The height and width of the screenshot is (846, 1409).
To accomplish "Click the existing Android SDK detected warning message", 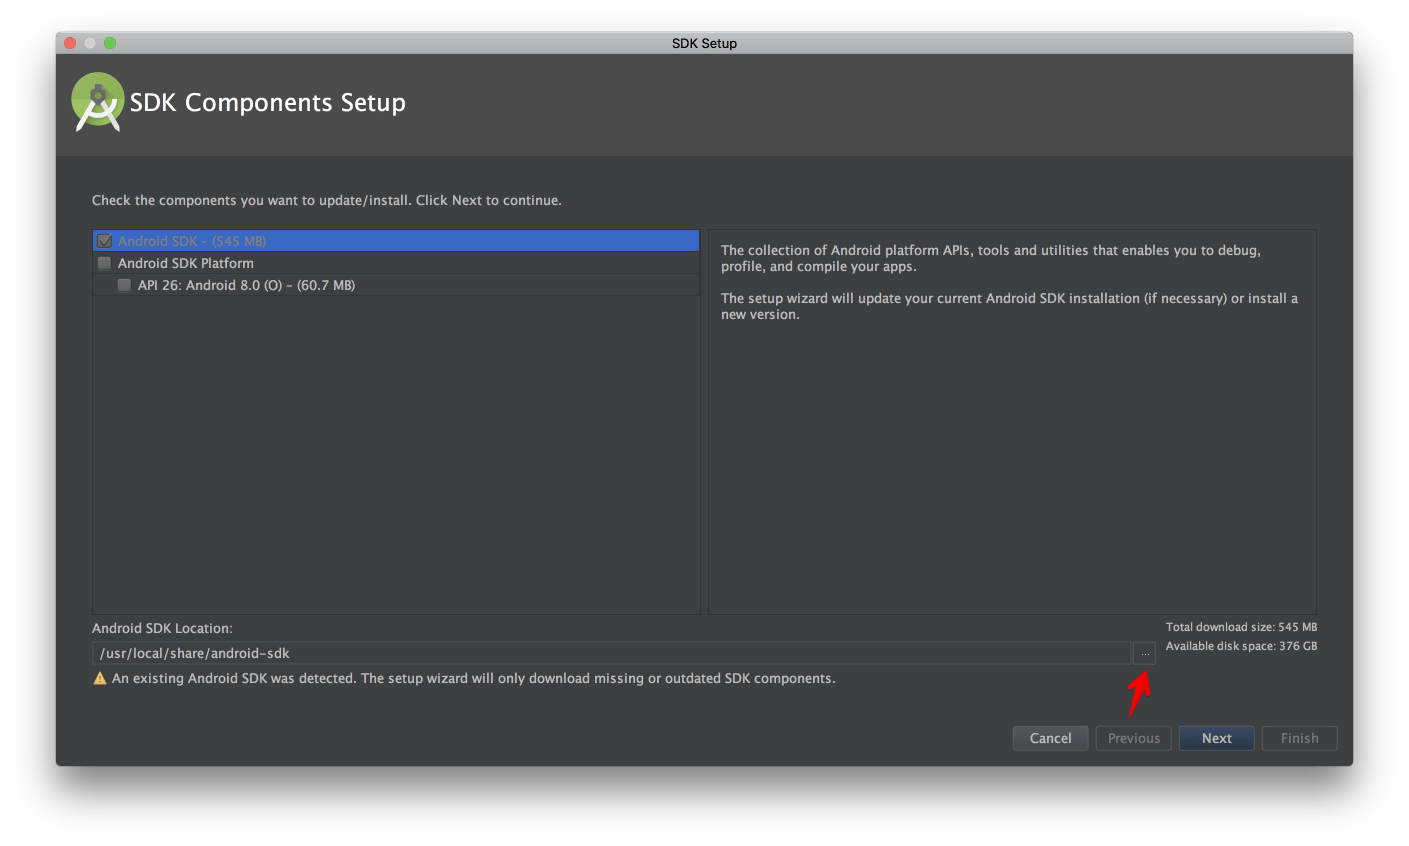I will 473,678.
